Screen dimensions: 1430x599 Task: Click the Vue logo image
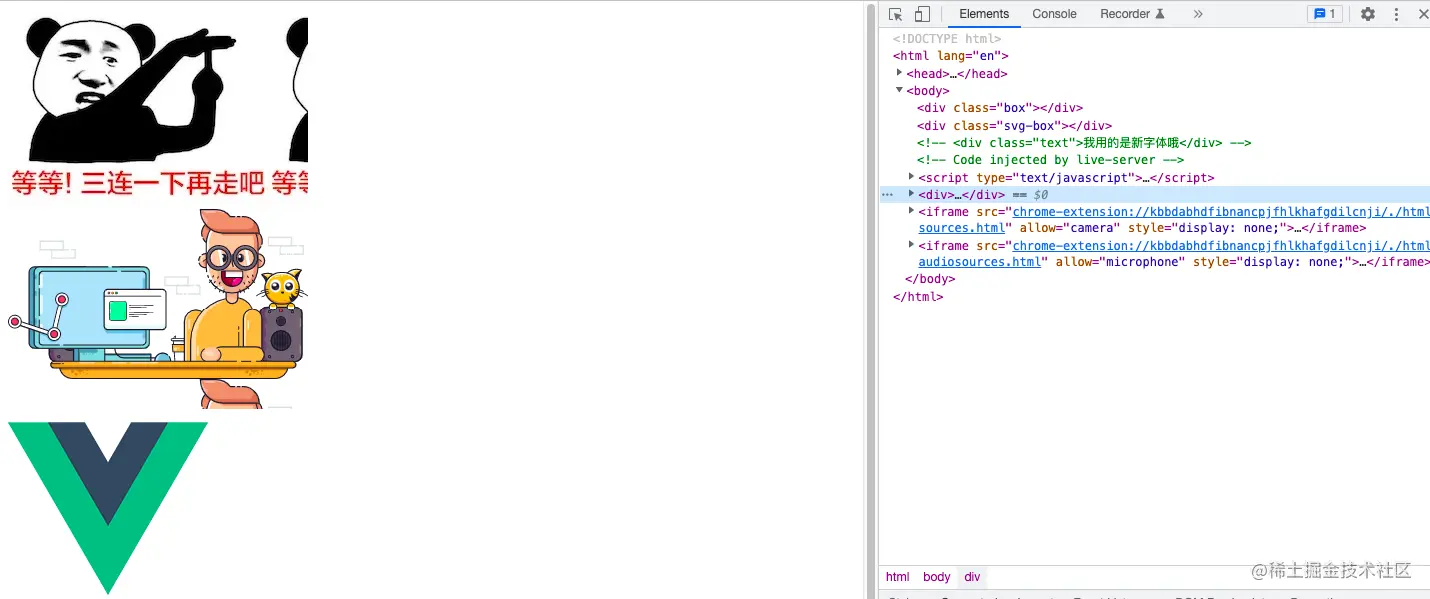[108, 508]
